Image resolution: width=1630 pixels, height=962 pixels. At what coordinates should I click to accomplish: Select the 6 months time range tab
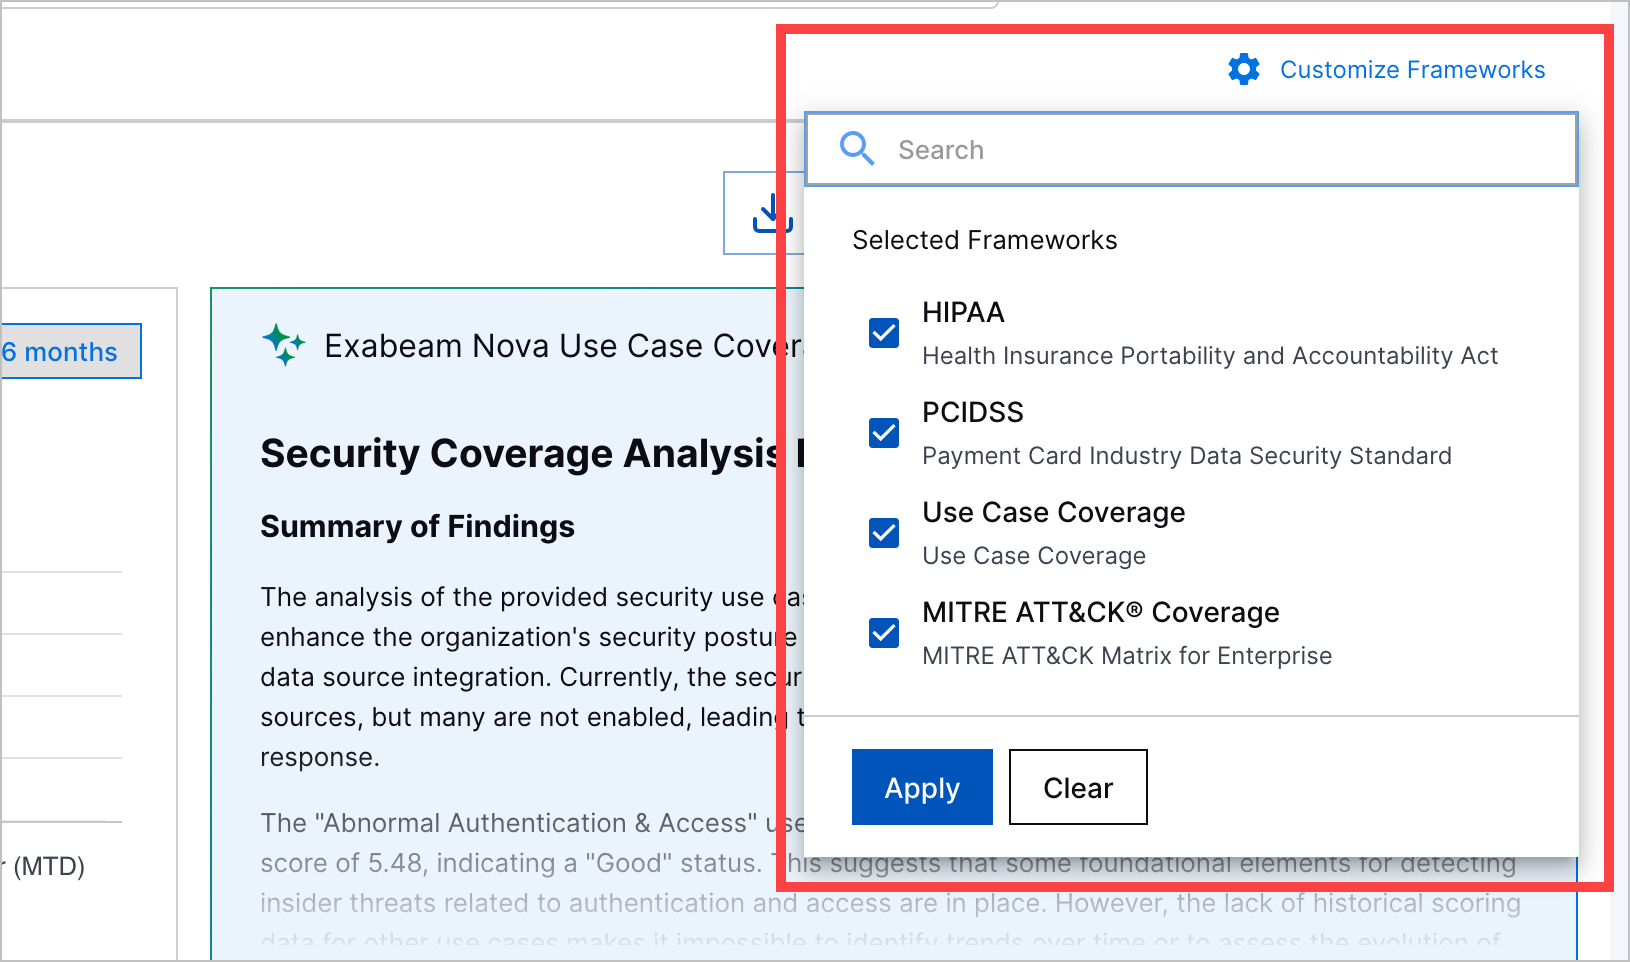tap(68, 352)
